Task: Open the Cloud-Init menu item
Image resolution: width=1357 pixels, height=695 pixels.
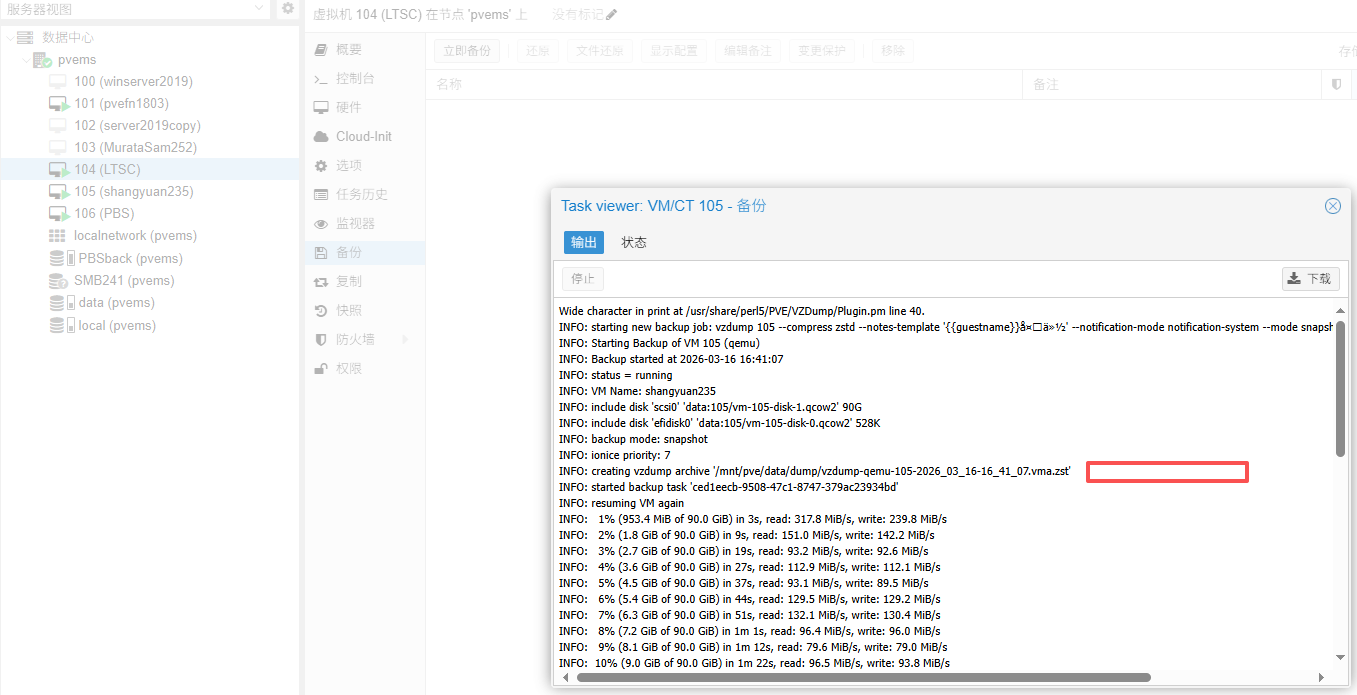Action: pos(363,137)
